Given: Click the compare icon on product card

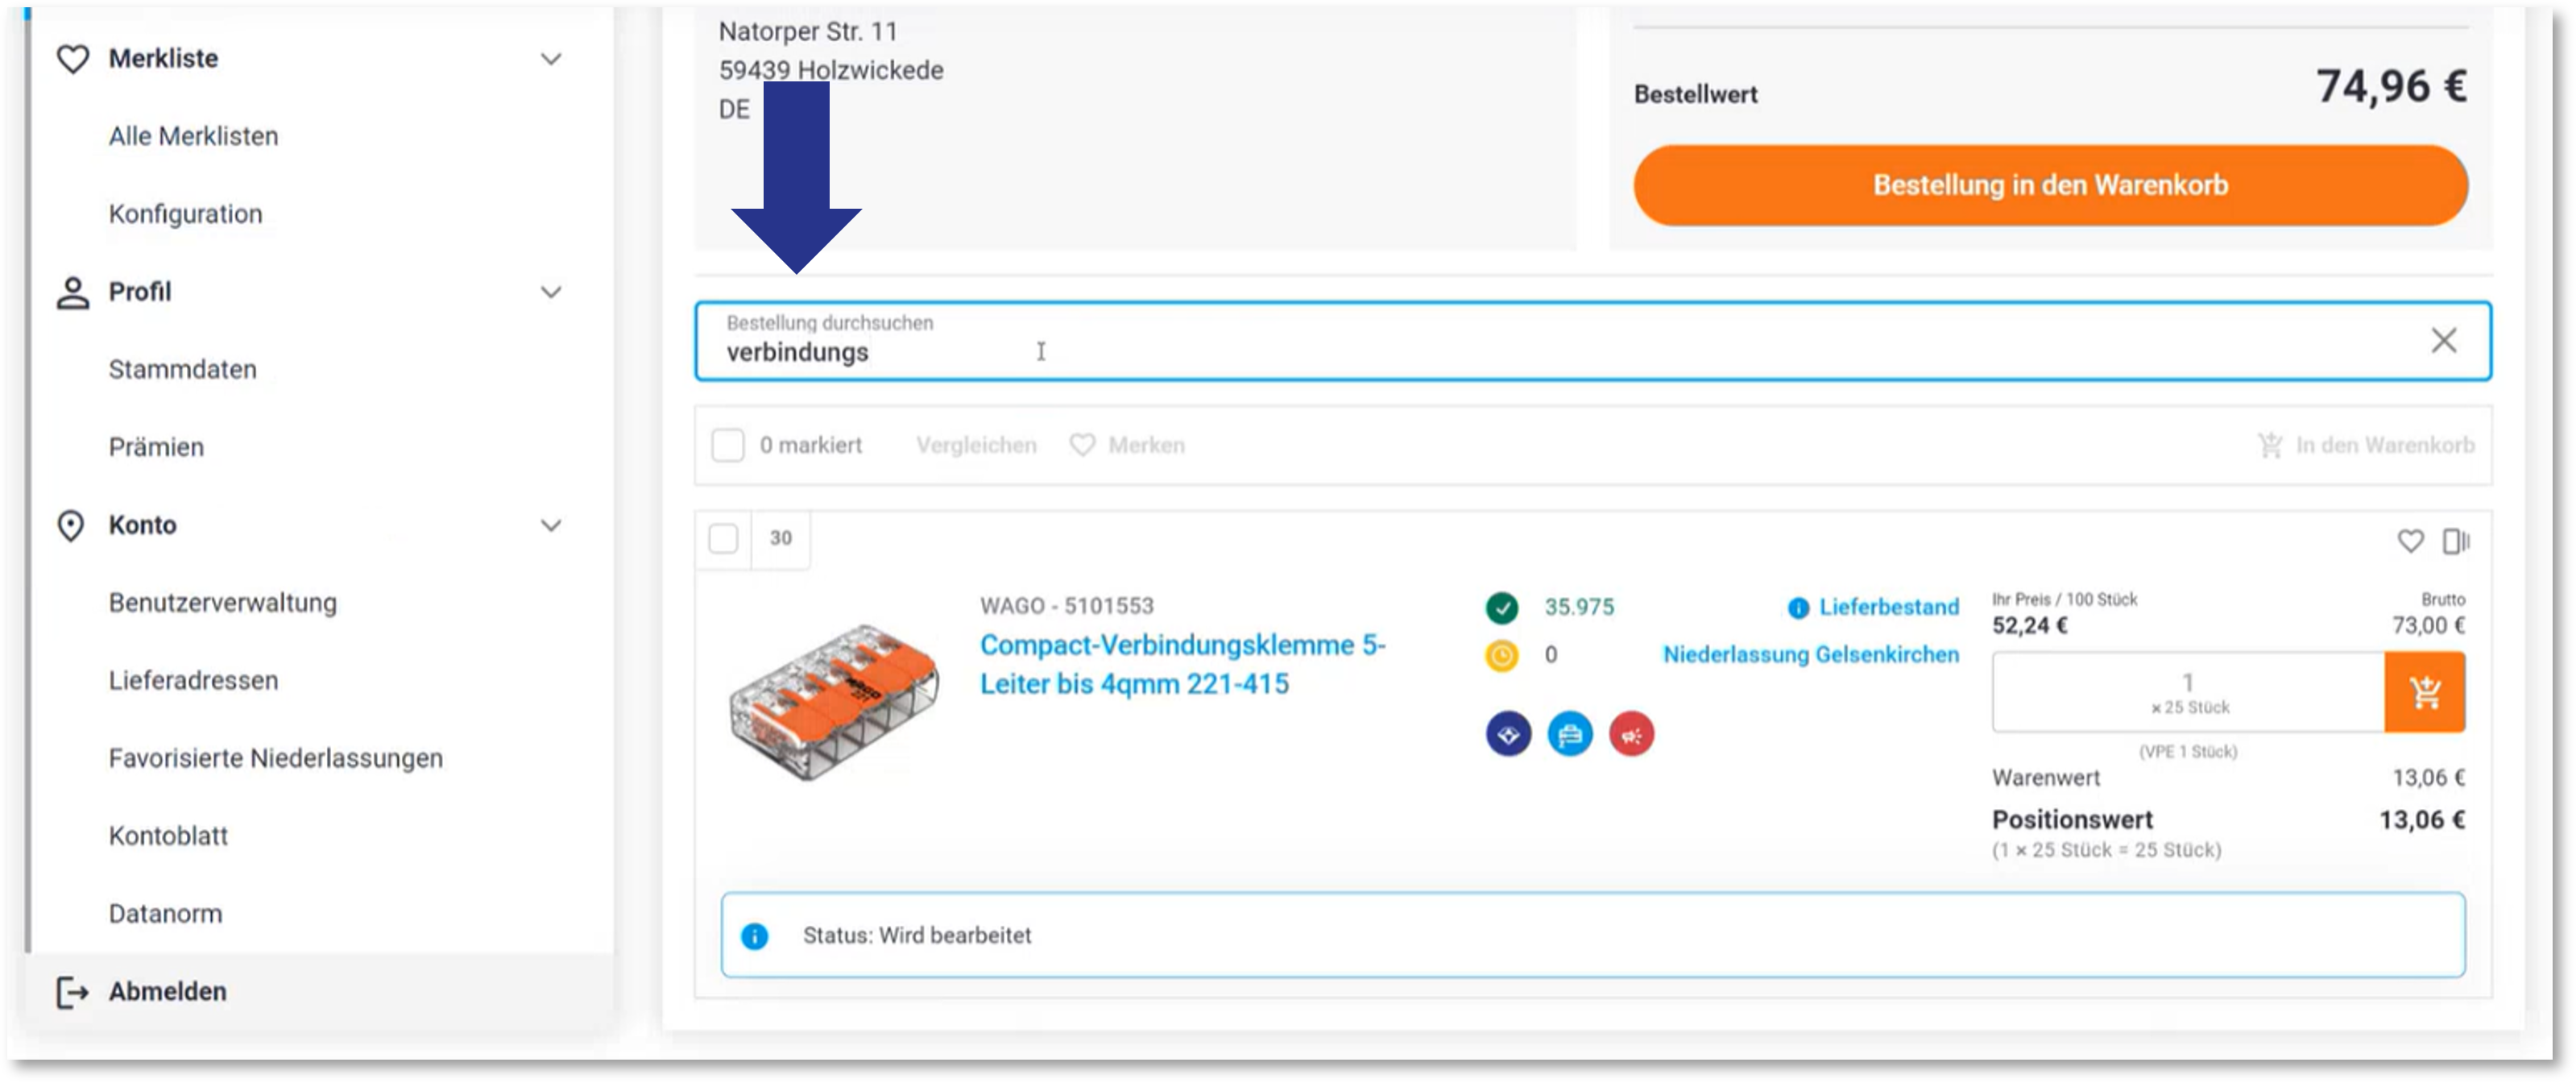Looking at the screenshot, I should click(x=2455, y=541).
